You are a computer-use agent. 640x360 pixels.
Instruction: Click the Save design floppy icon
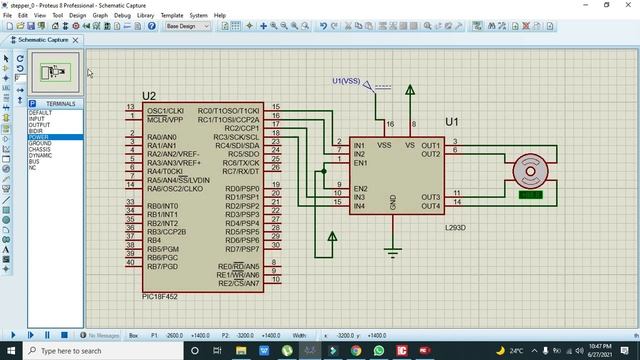[x=31, y=26]
